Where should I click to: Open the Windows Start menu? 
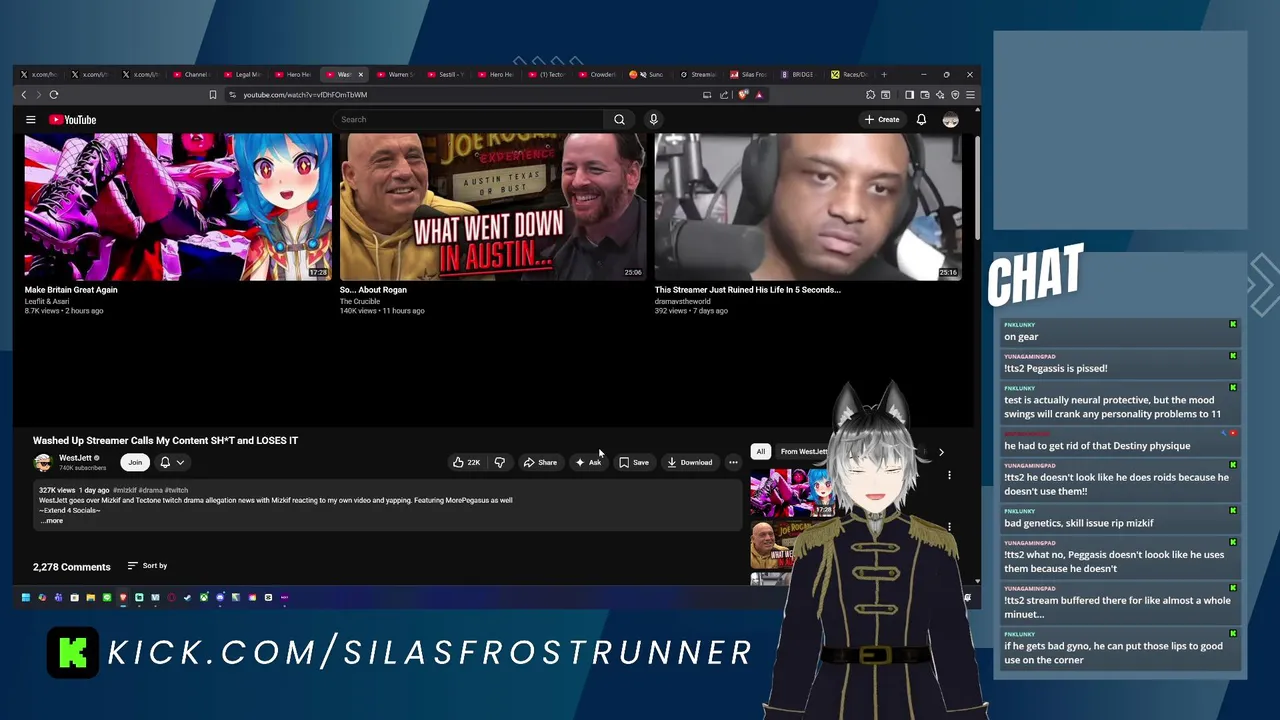point(26,597)
